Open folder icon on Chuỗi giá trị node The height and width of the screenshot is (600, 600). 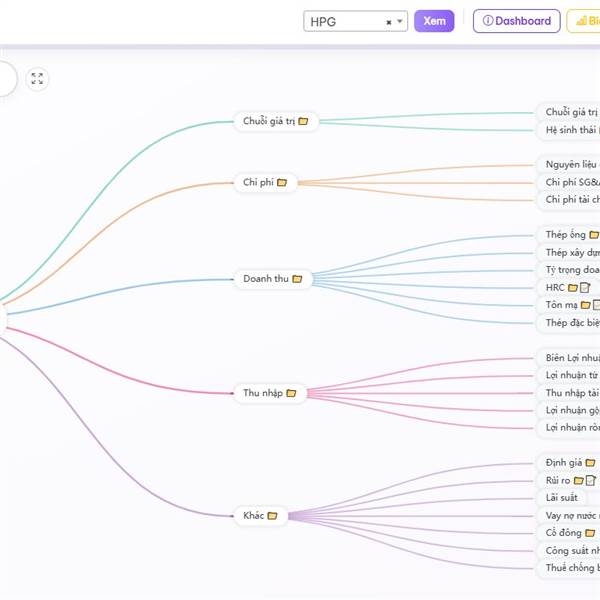pyautogui.click(x=303, y=121)
